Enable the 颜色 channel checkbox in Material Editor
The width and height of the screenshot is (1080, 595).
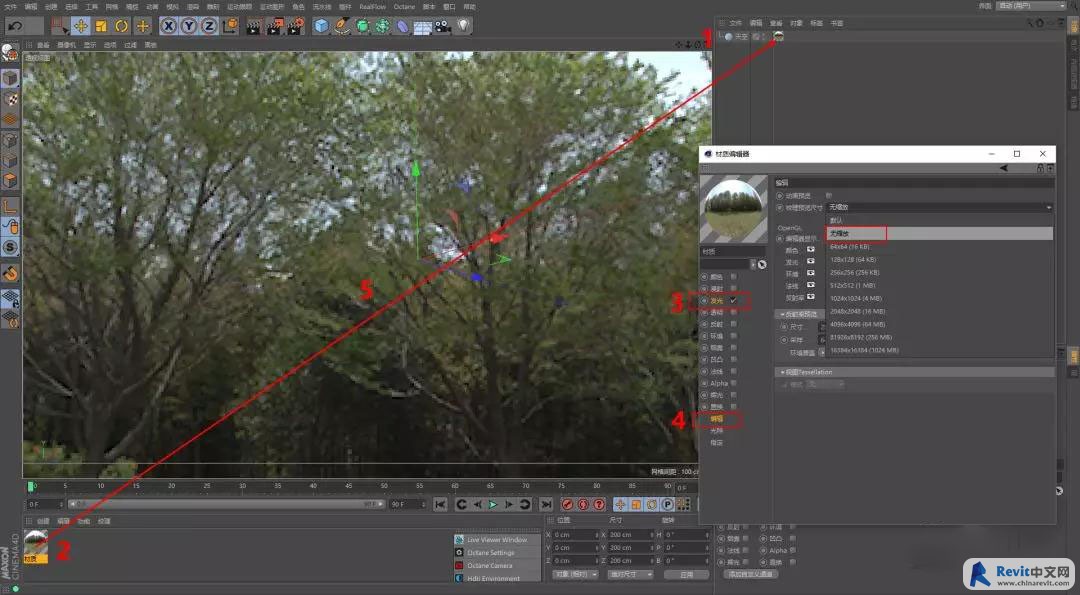tap(734, 277)
